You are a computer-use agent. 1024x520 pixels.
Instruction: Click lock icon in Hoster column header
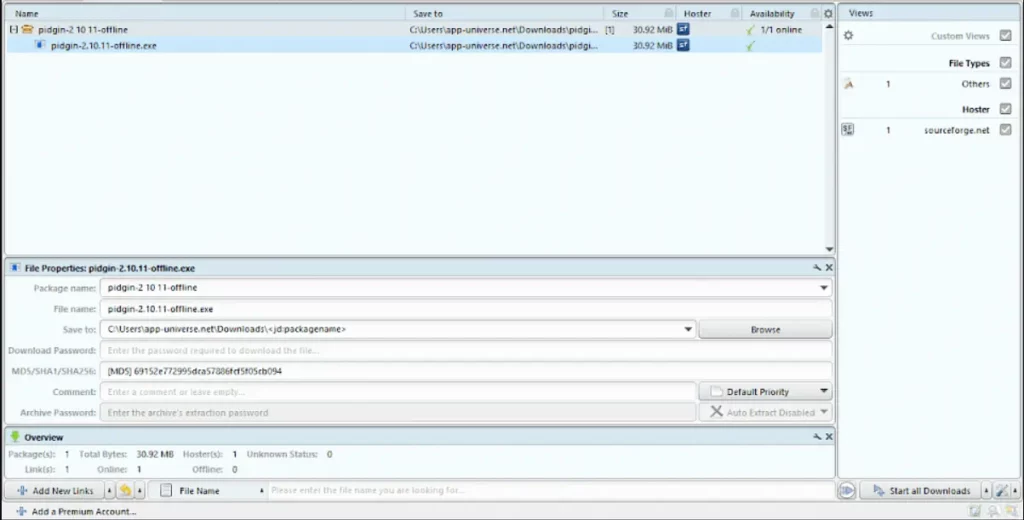coord(735,13)
